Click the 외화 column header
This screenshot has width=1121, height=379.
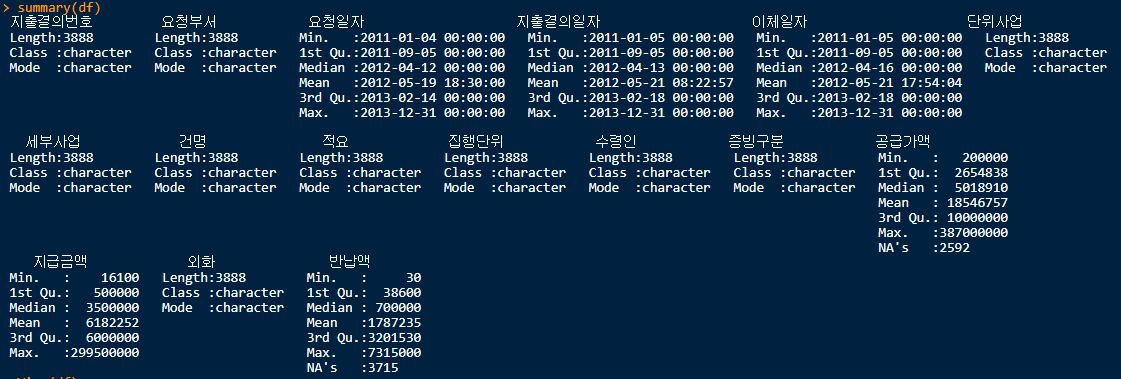pyautogui.click(x=201, y=262)
